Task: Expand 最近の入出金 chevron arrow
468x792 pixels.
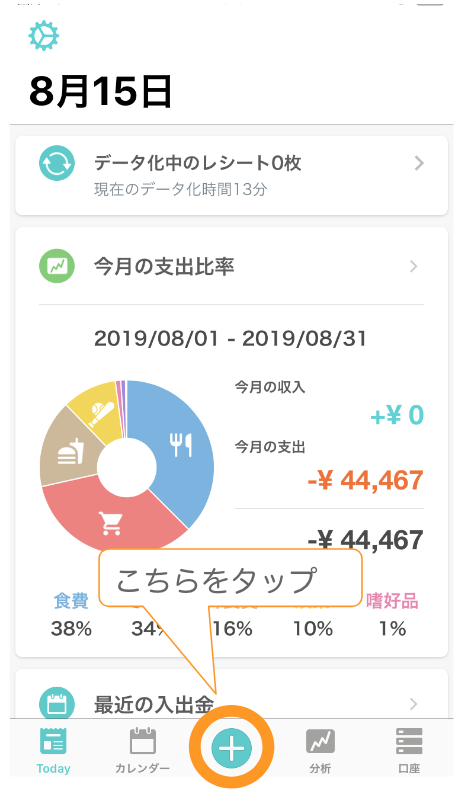Action: pyautogui.click(x=413, y=704)
